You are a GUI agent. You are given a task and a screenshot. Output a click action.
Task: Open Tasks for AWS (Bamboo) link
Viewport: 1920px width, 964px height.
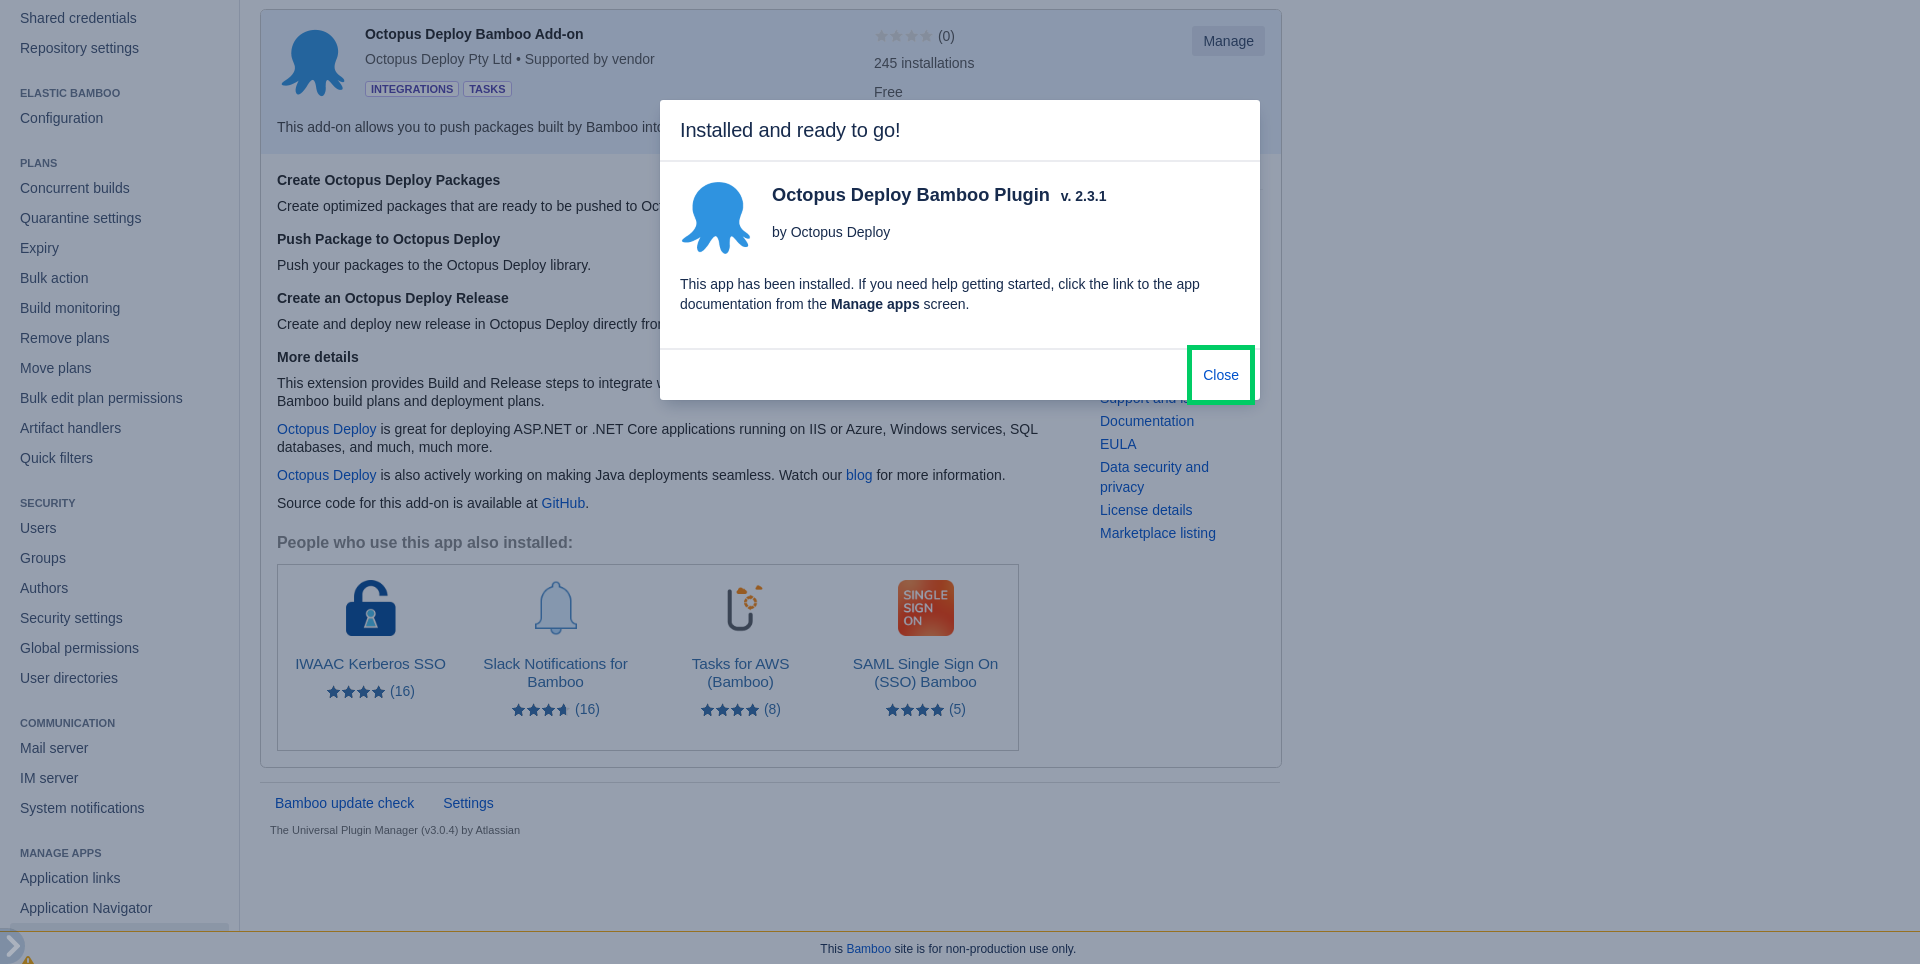click(x=740, y=673)
